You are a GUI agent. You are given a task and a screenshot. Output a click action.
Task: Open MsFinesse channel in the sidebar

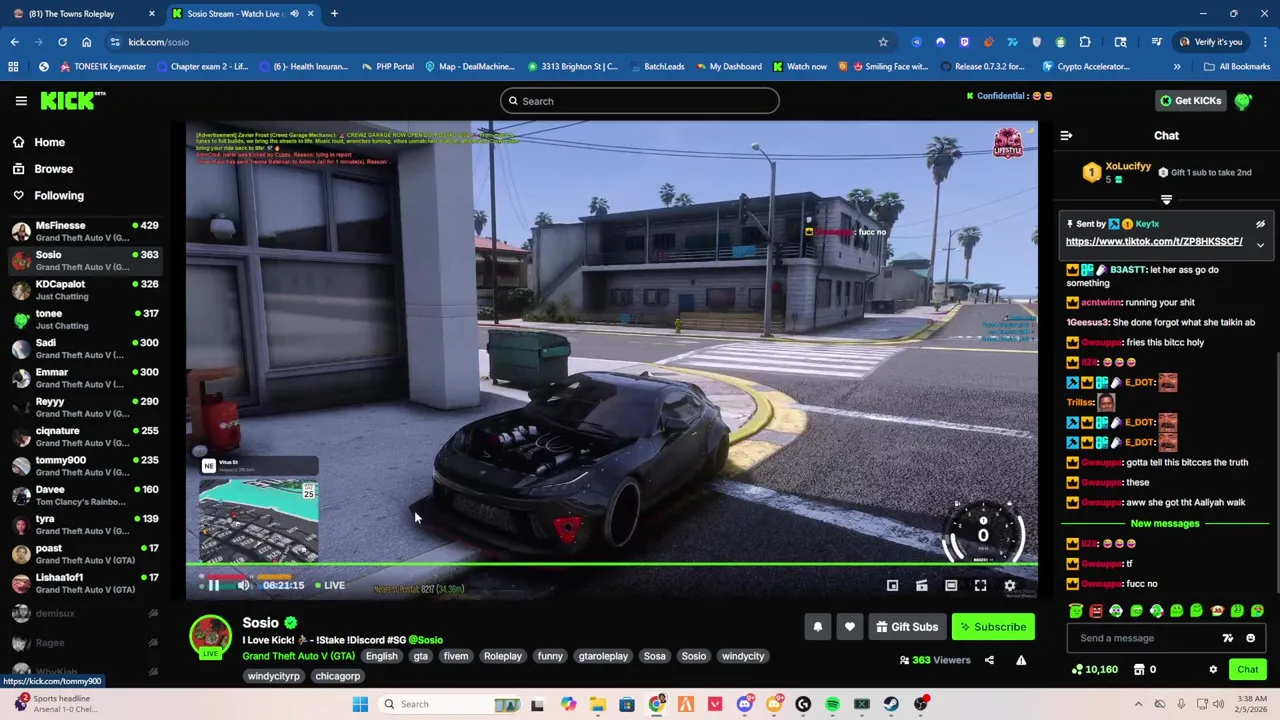pos(85,231)
